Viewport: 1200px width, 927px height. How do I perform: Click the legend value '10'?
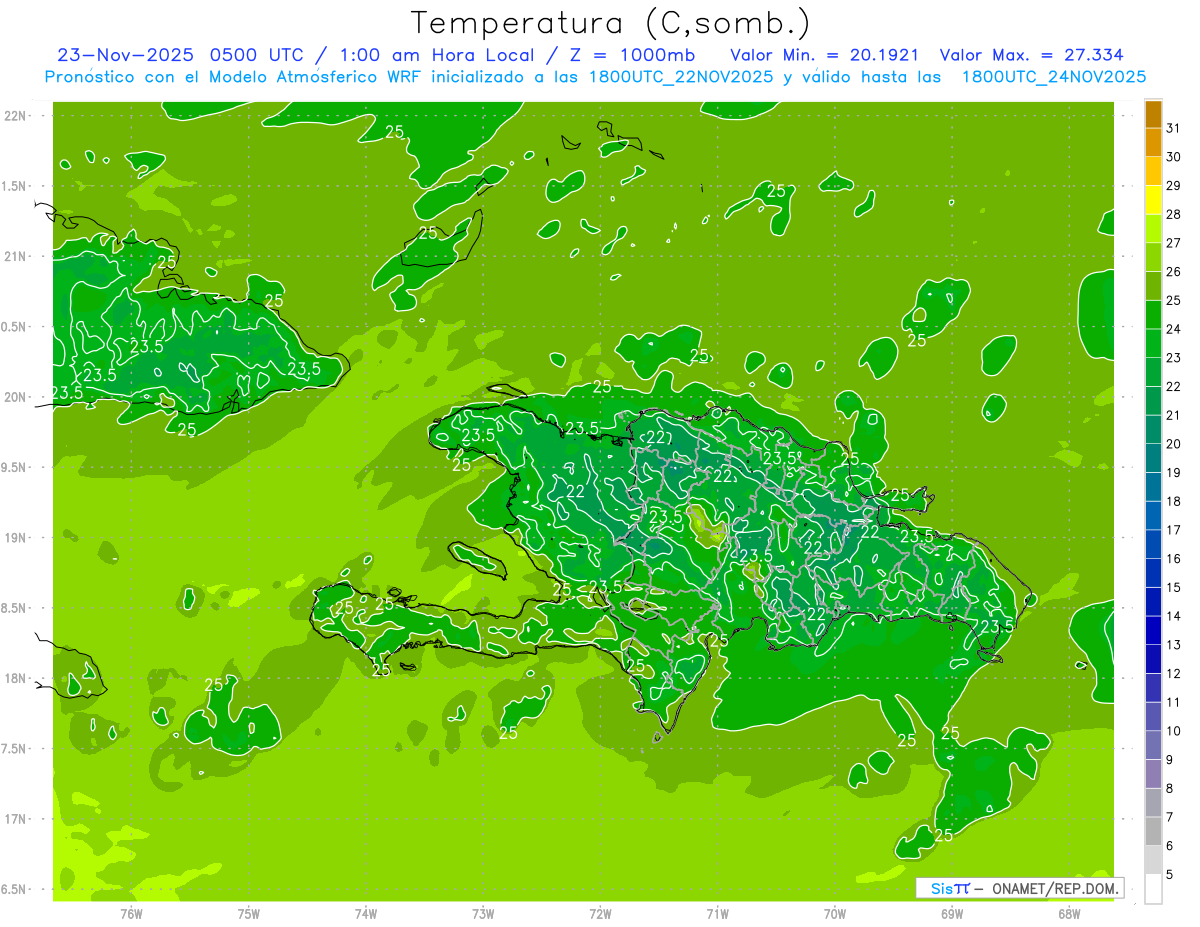coord(1174,731)
